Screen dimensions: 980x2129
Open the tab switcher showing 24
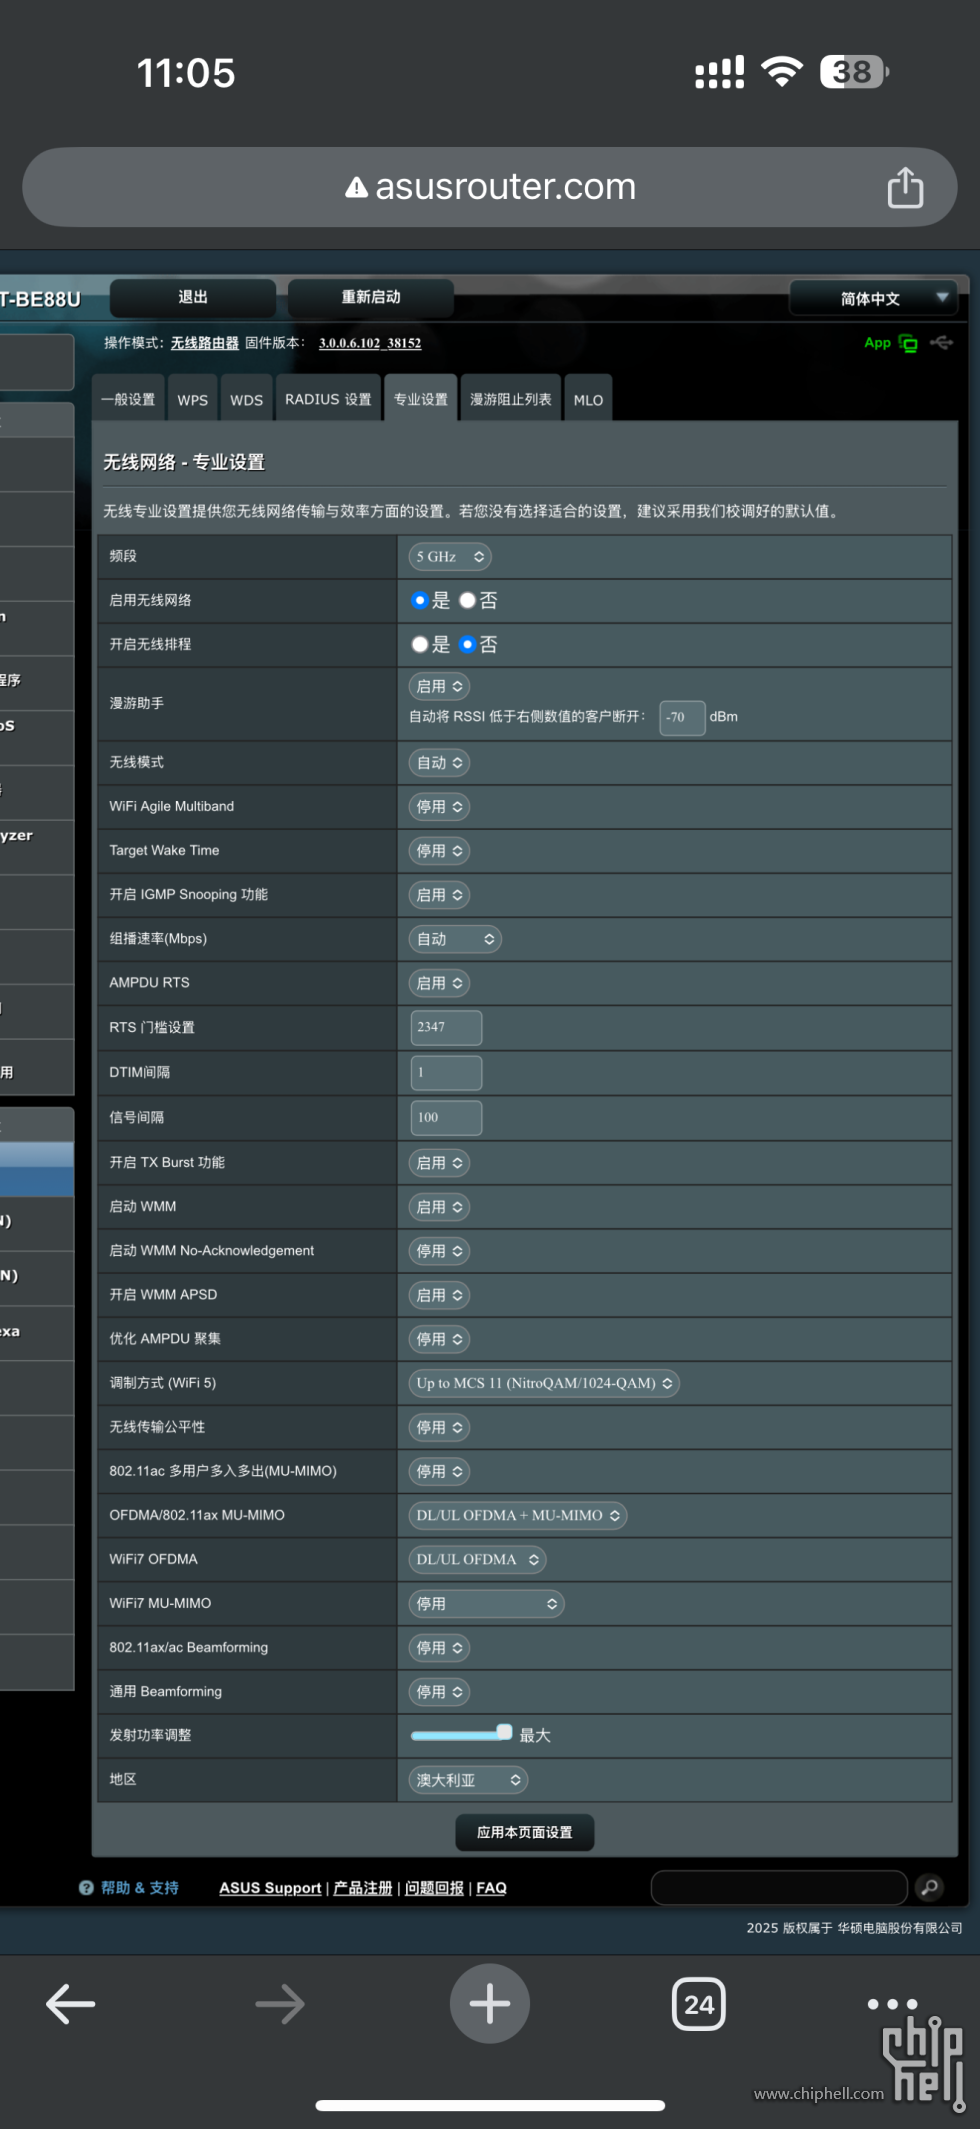699,2004
